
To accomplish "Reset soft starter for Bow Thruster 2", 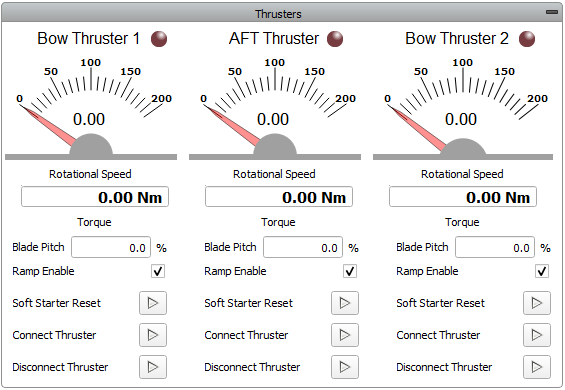I will [x=537, y=303].
